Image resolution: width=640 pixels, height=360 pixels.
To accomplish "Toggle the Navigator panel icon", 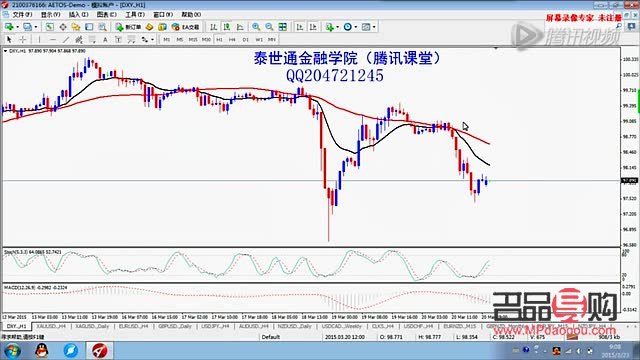I will coord(76,27).
